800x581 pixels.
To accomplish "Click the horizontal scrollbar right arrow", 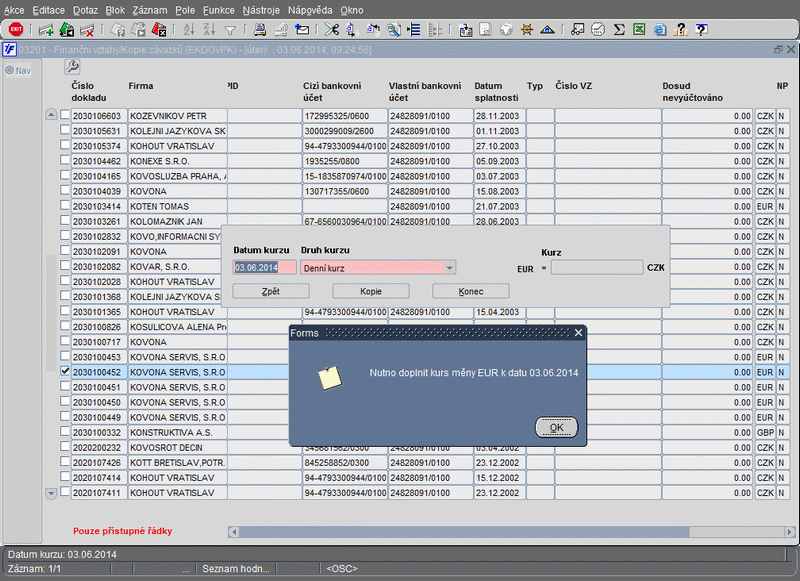I will click(789, 532).
